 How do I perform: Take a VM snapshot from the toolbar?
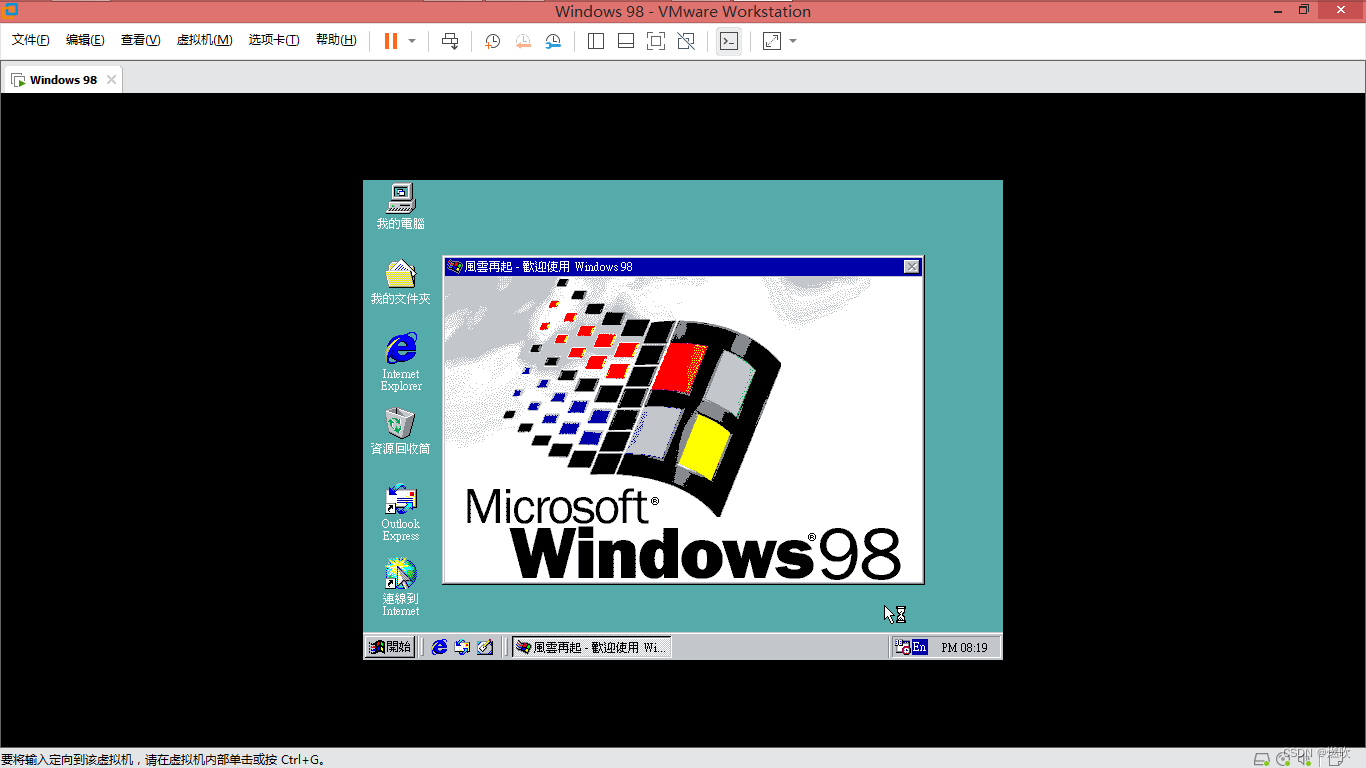click(491, 41)
